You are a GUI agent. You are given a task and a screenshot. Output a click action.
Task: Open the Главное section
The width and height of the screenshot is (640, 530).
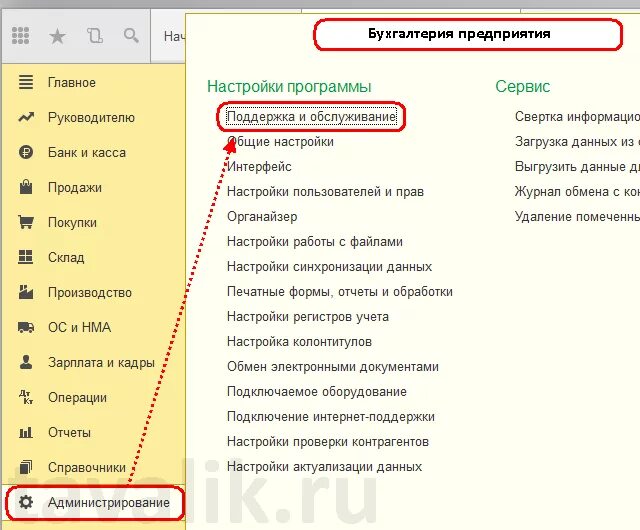pos(72,83)
